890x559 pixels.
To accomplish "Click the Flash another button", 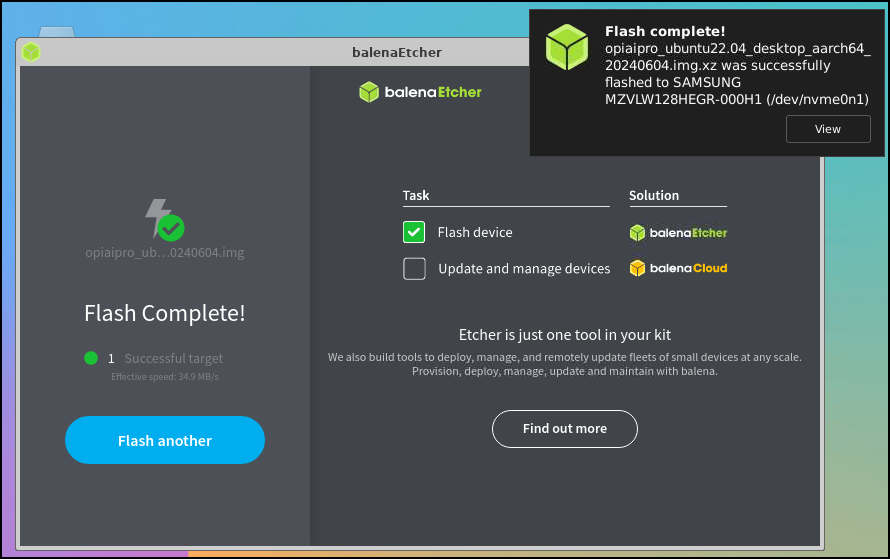I will (x=165, y=440).
